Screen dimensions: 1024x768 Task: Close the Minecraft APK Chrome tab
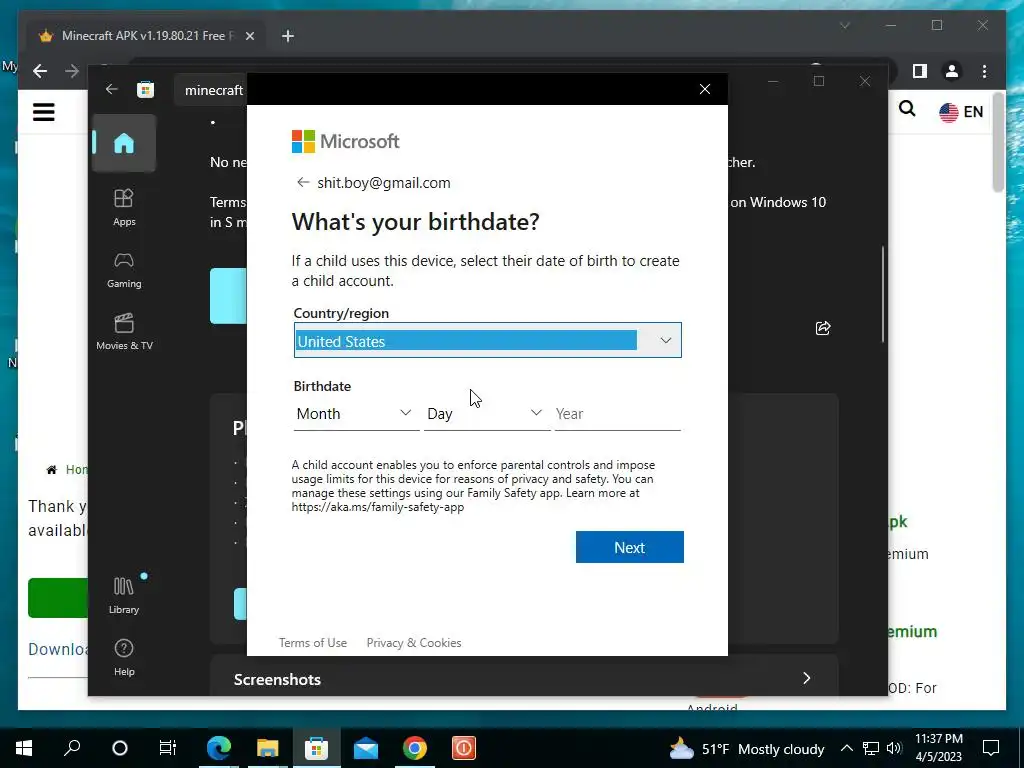click(249, 36)
